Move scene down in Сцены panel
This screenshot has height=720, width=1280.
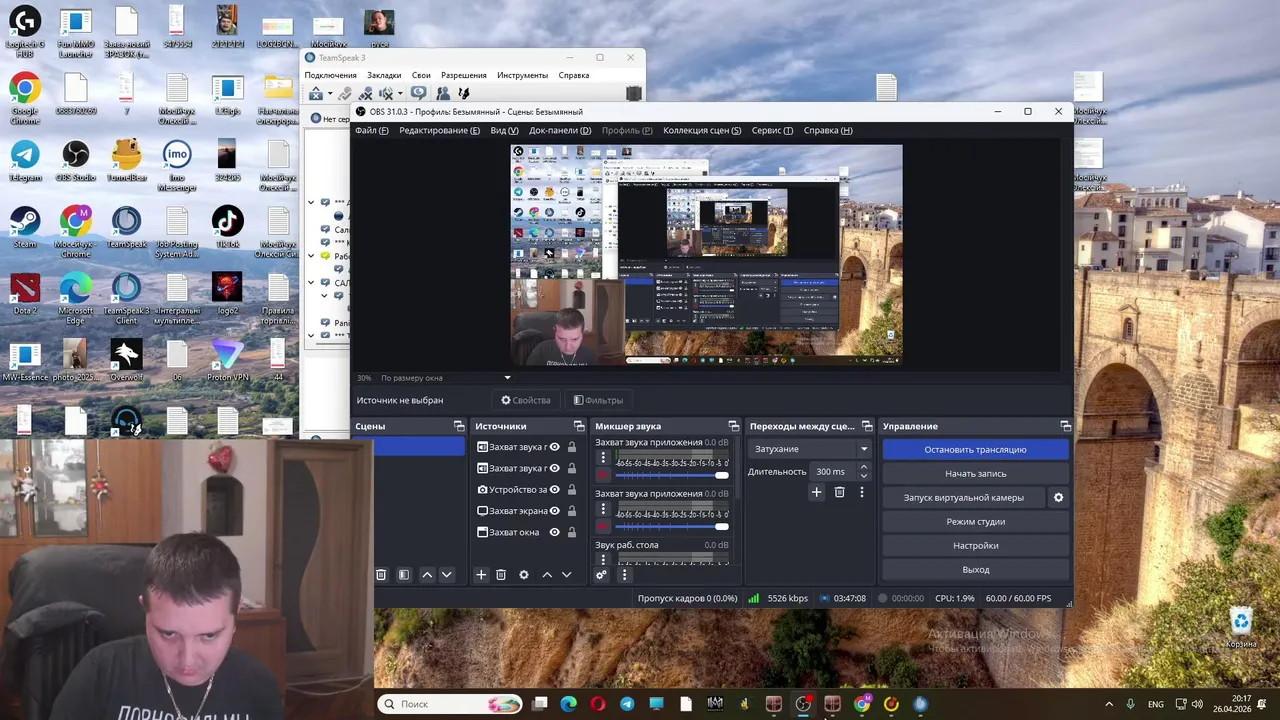(447, 575)
